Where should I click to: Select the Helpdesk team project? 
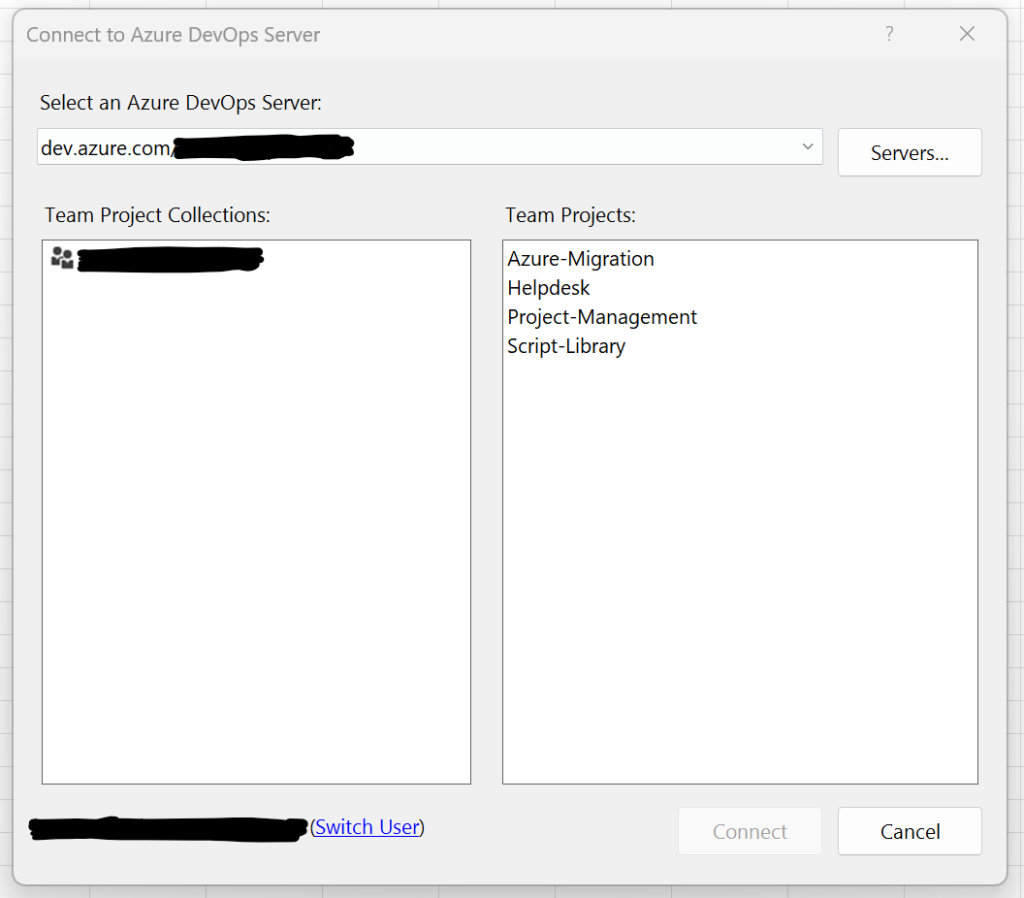point(548,288)
